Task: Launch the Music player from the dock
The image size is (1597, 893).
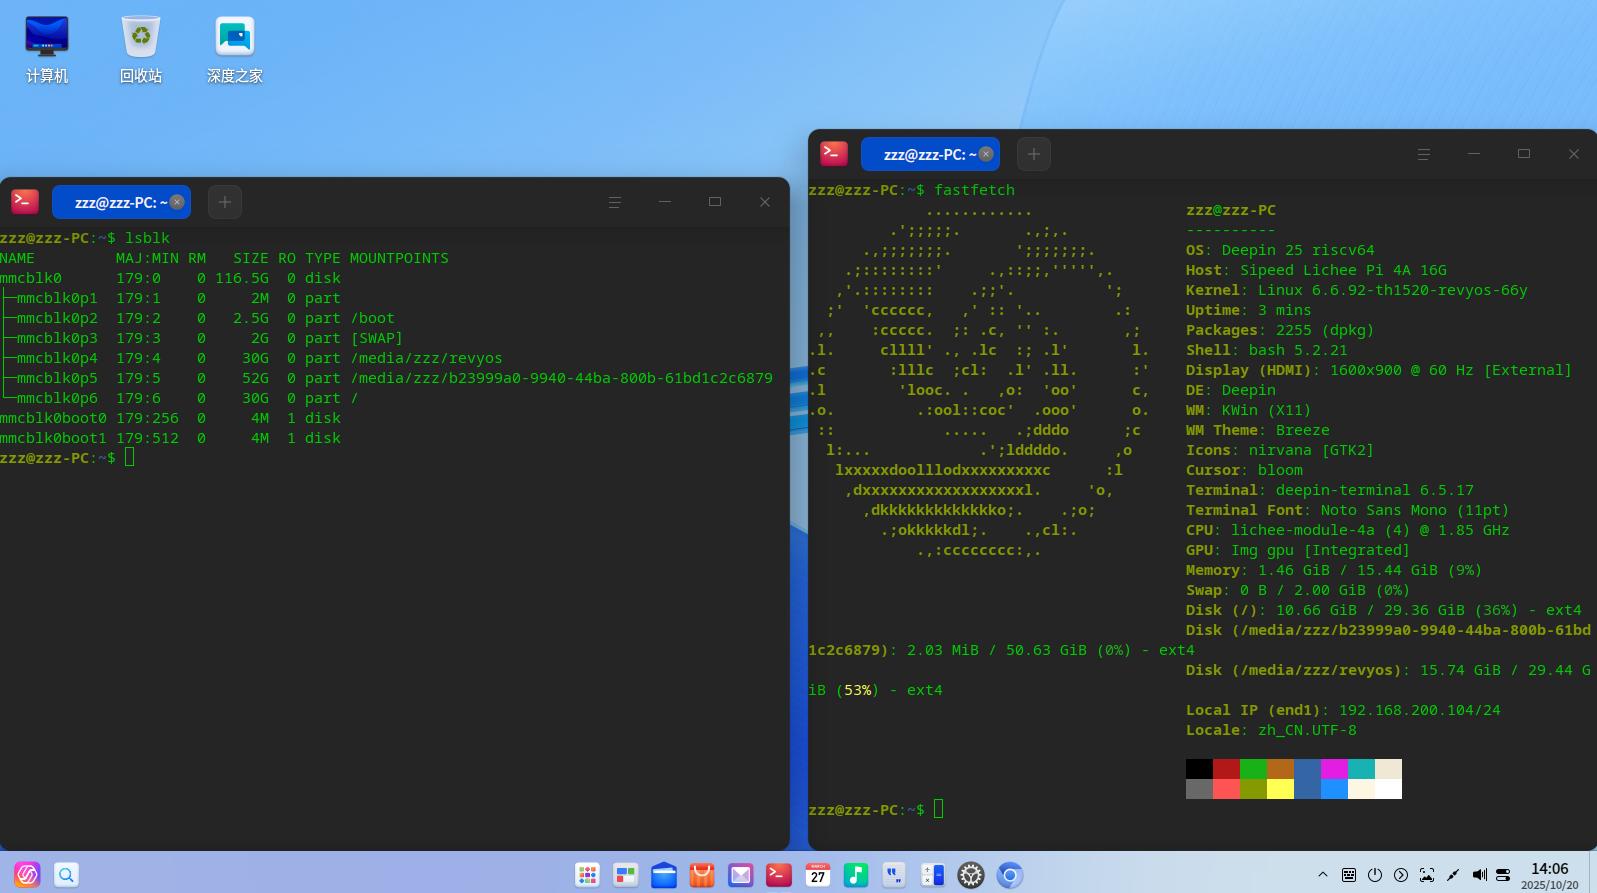Action: click(855, 875)
